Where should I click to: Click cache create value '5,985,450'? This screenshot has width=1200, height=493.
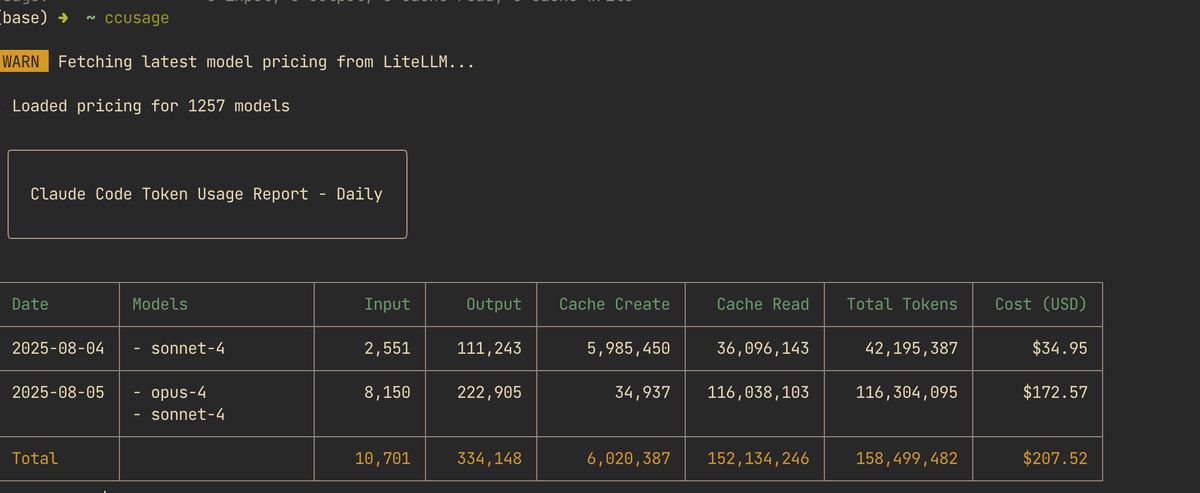(x=628, y=349)
